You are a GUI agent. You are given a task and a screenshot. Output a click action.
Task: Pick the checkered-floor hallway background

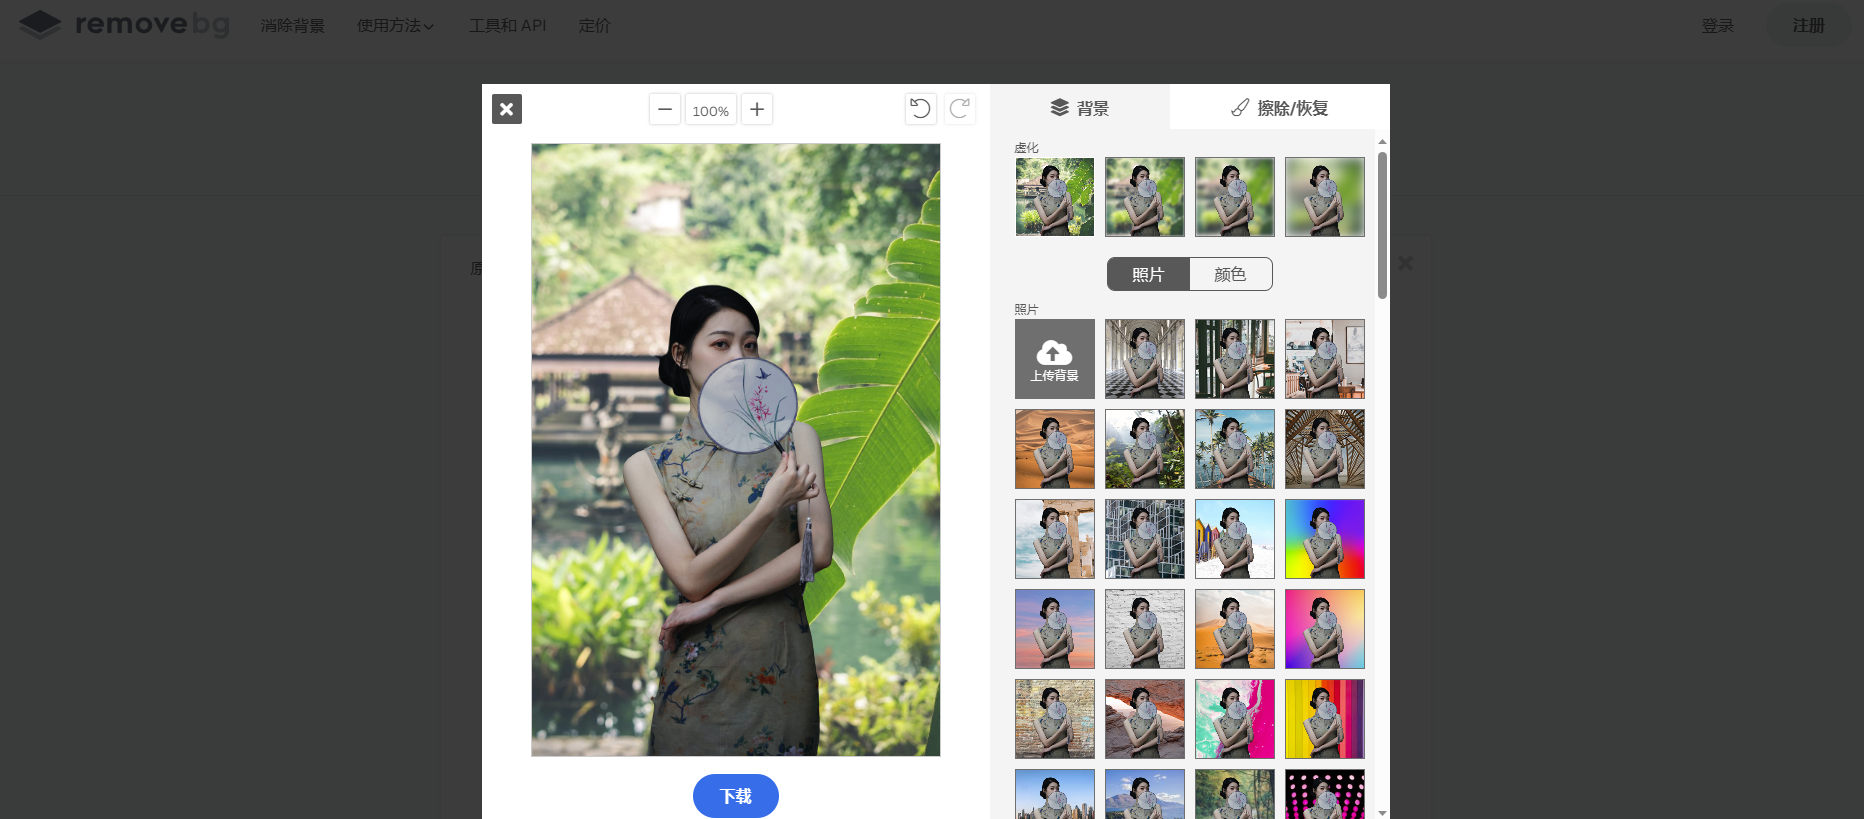click(x=1145, y=359)
